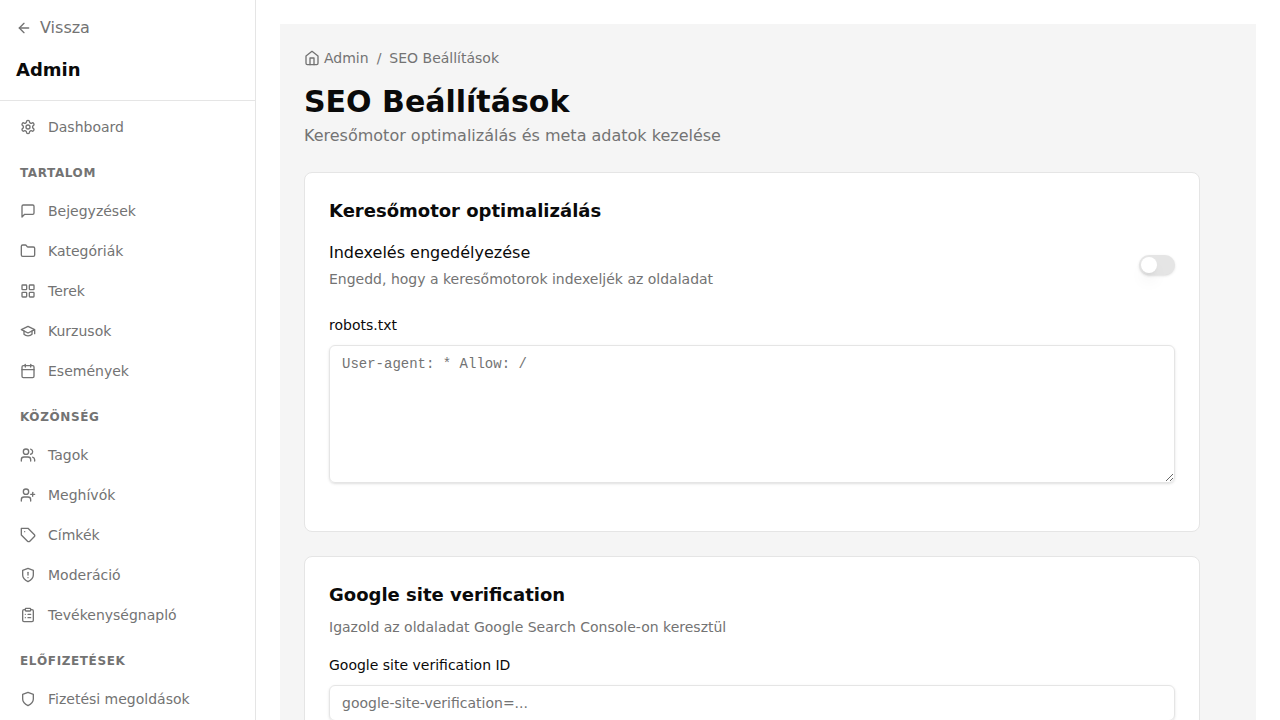
Task: Open Tevékenységnapló via its document icon
Action: (27, 614)
